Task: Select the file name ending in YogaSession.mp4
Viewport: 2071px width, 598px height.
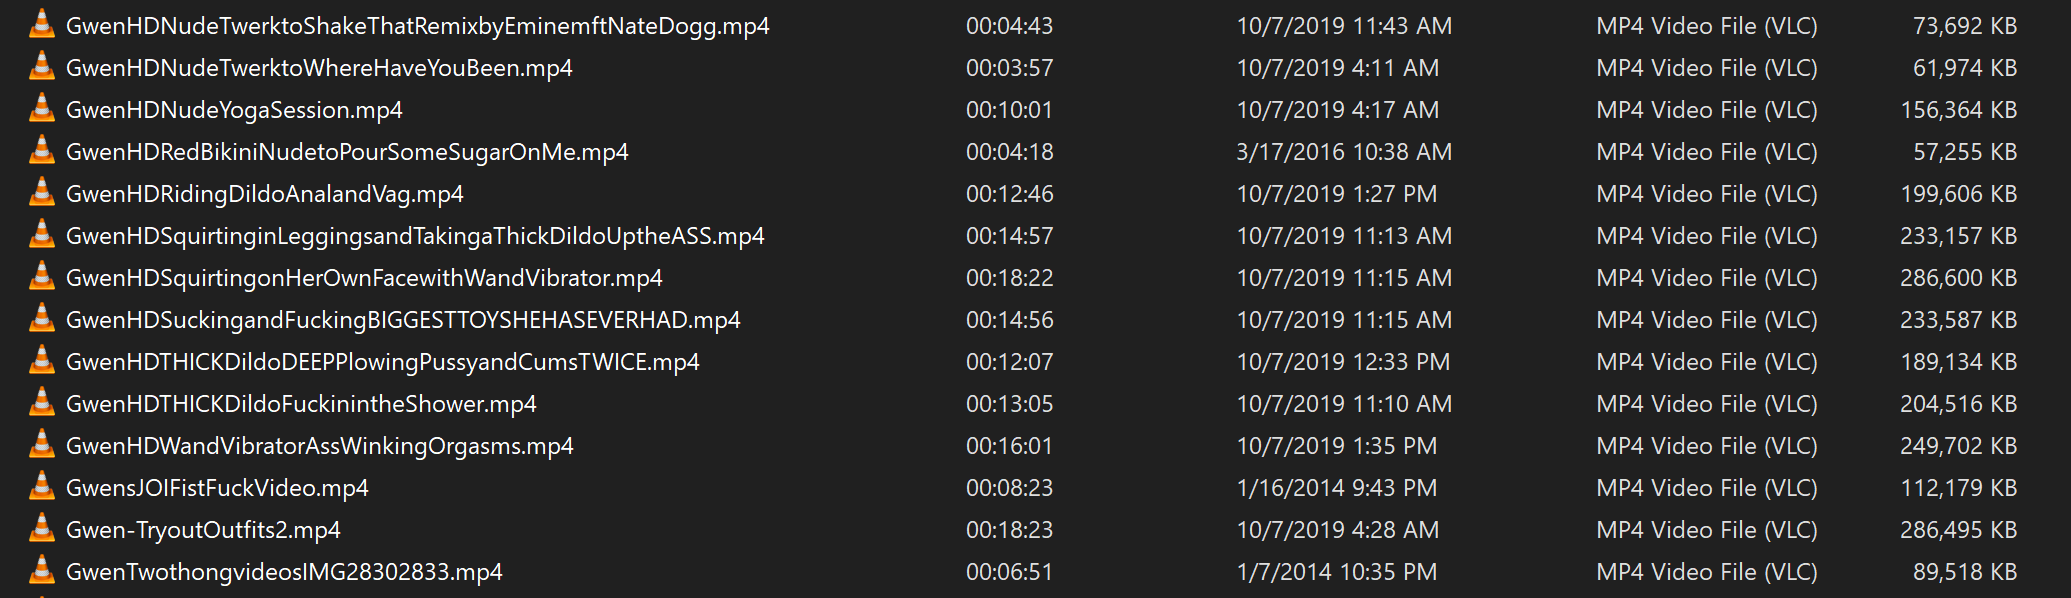Action: (234, 110)
